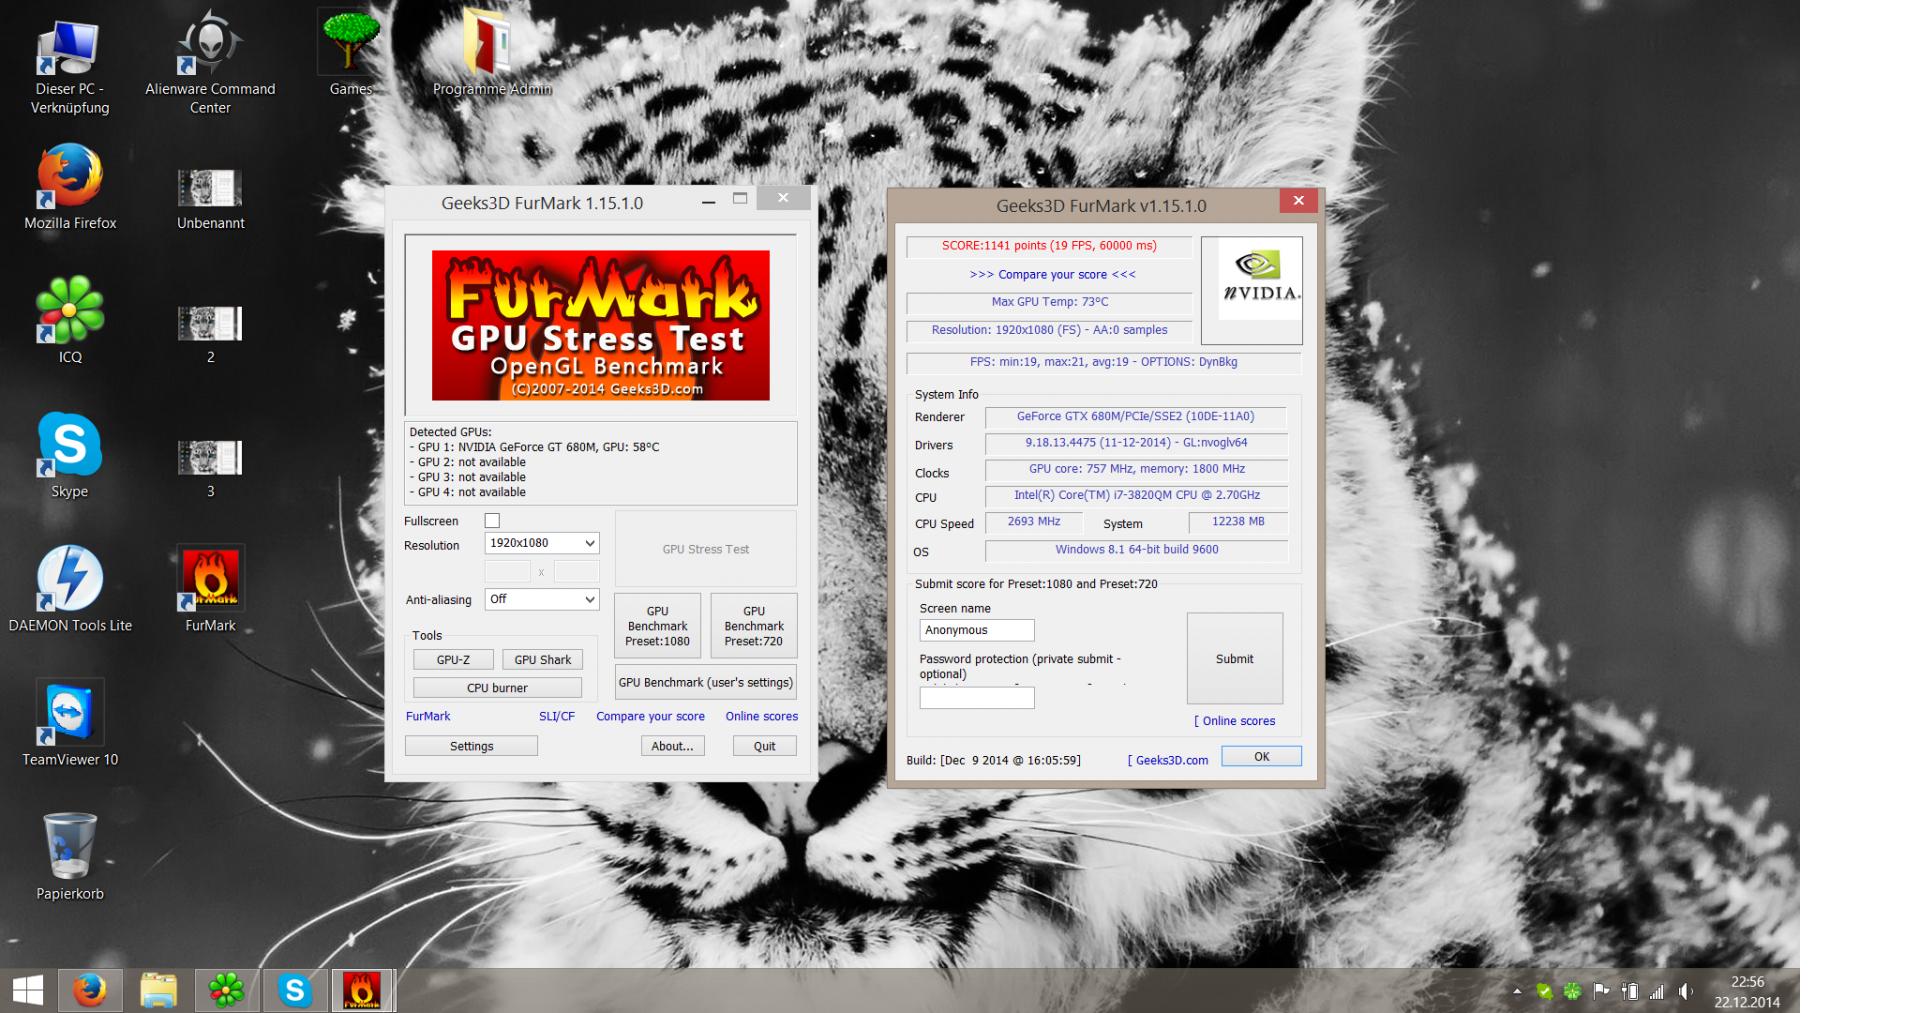Open the GPU-Z tool
The width and height of the screenshot is (1920, 1013).
453,660
